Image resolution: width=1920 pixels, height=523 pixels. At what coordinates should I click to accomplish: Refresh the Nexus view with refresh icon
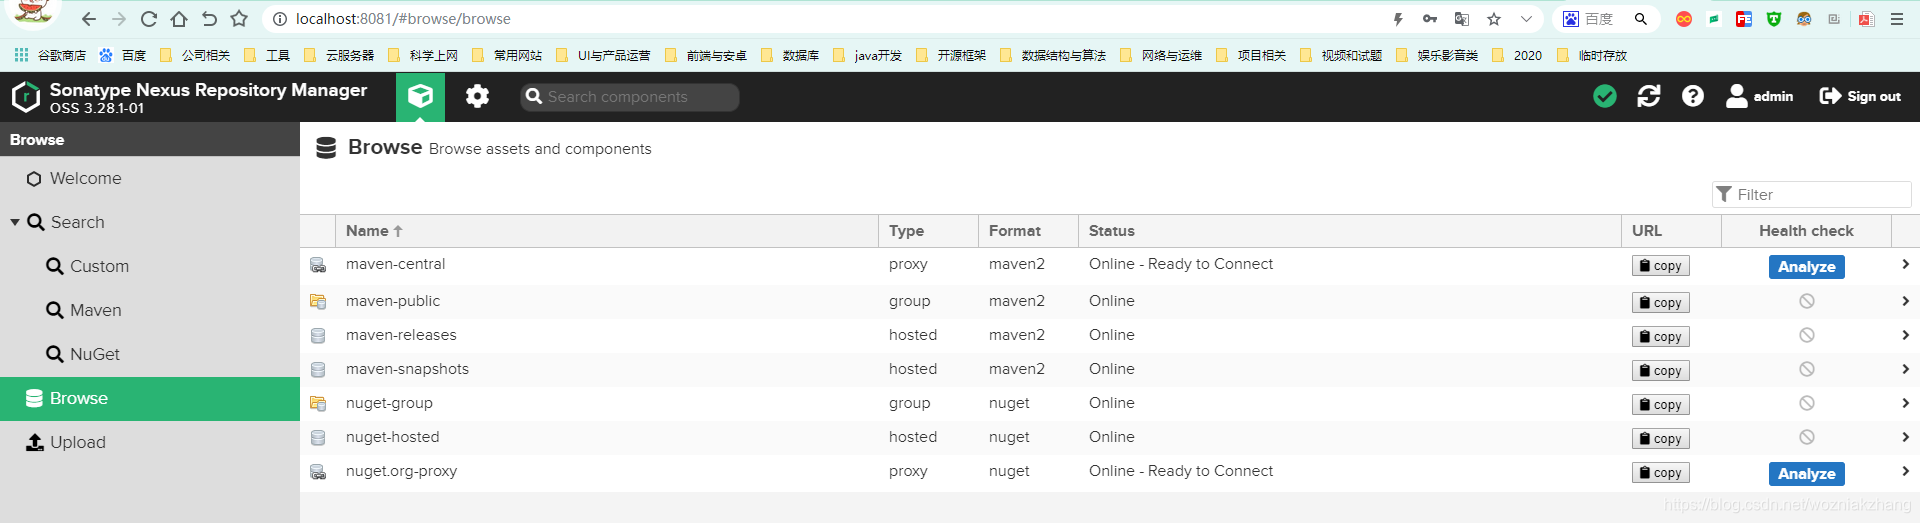(x=1649, y=96)
